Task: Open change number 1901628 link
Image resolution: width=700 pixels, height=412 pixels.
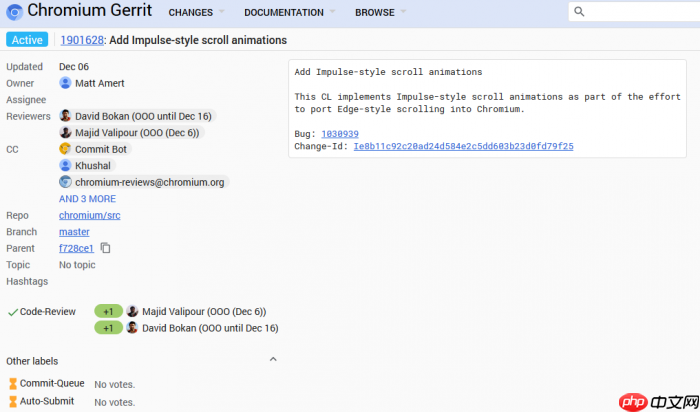Action: [81, 40]
